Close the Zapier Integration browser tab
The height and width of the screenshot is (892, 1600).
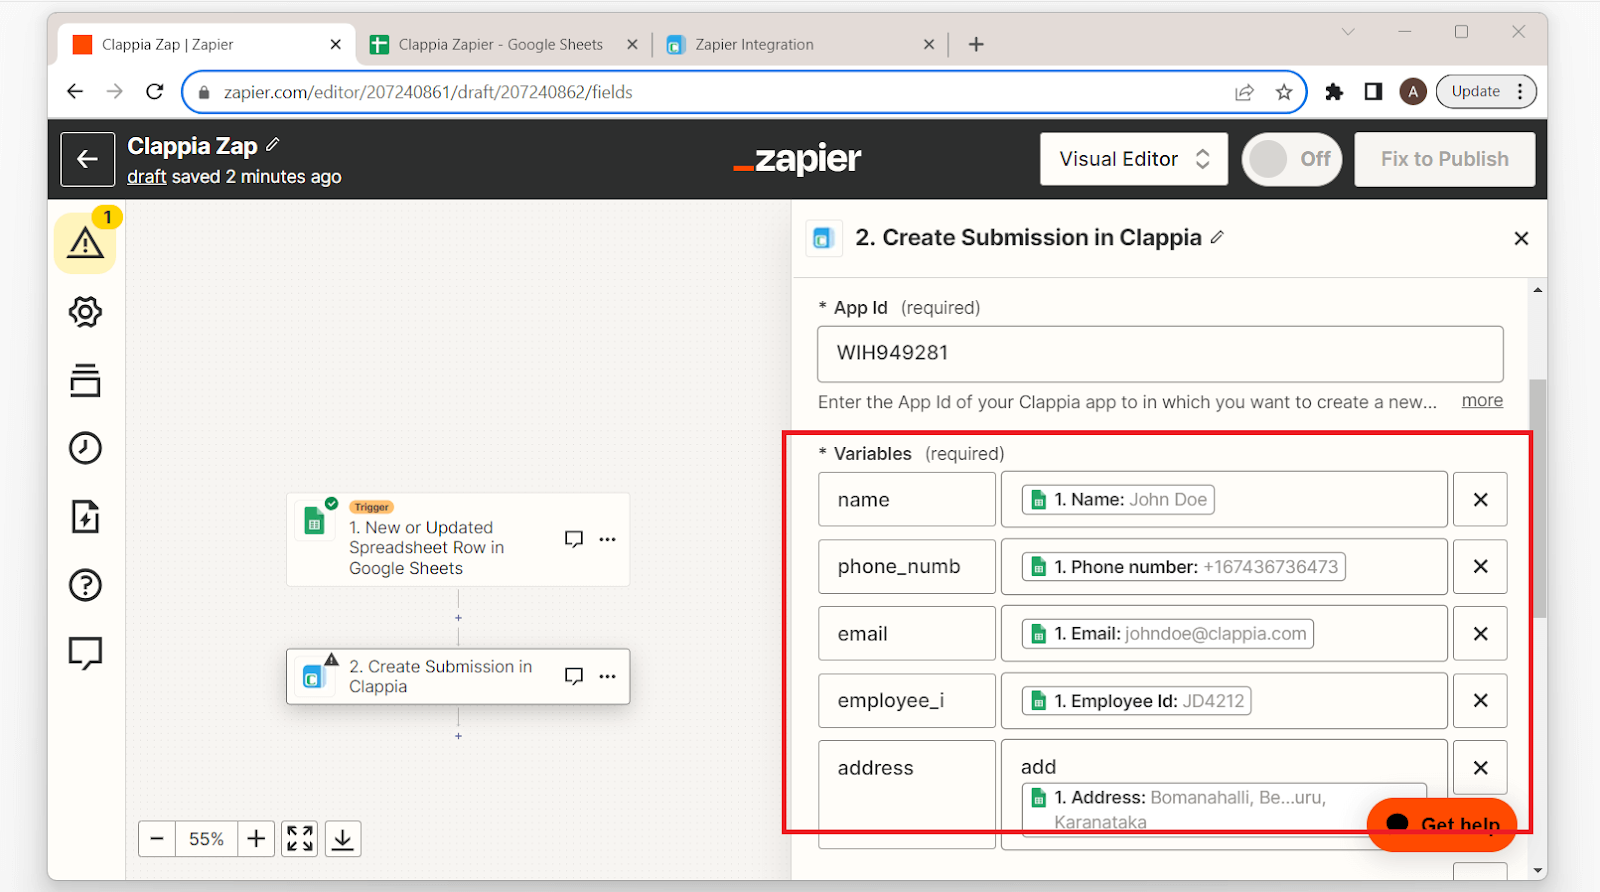pyautogui.click(x=929, y=44)
